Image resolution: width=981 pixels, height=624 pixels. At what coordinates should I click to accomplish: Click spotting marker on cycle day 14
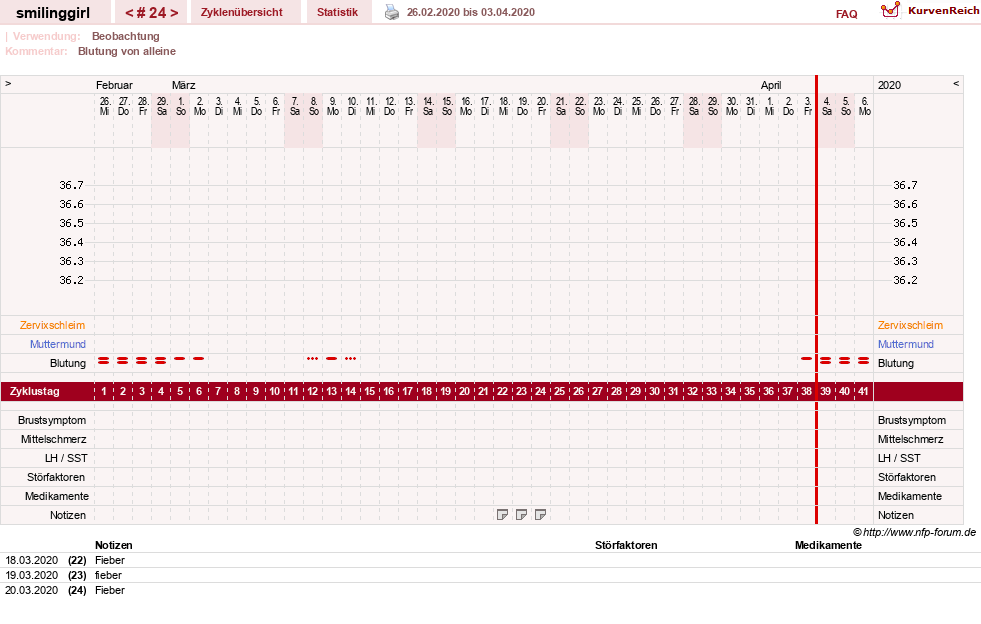coord(350,359)
